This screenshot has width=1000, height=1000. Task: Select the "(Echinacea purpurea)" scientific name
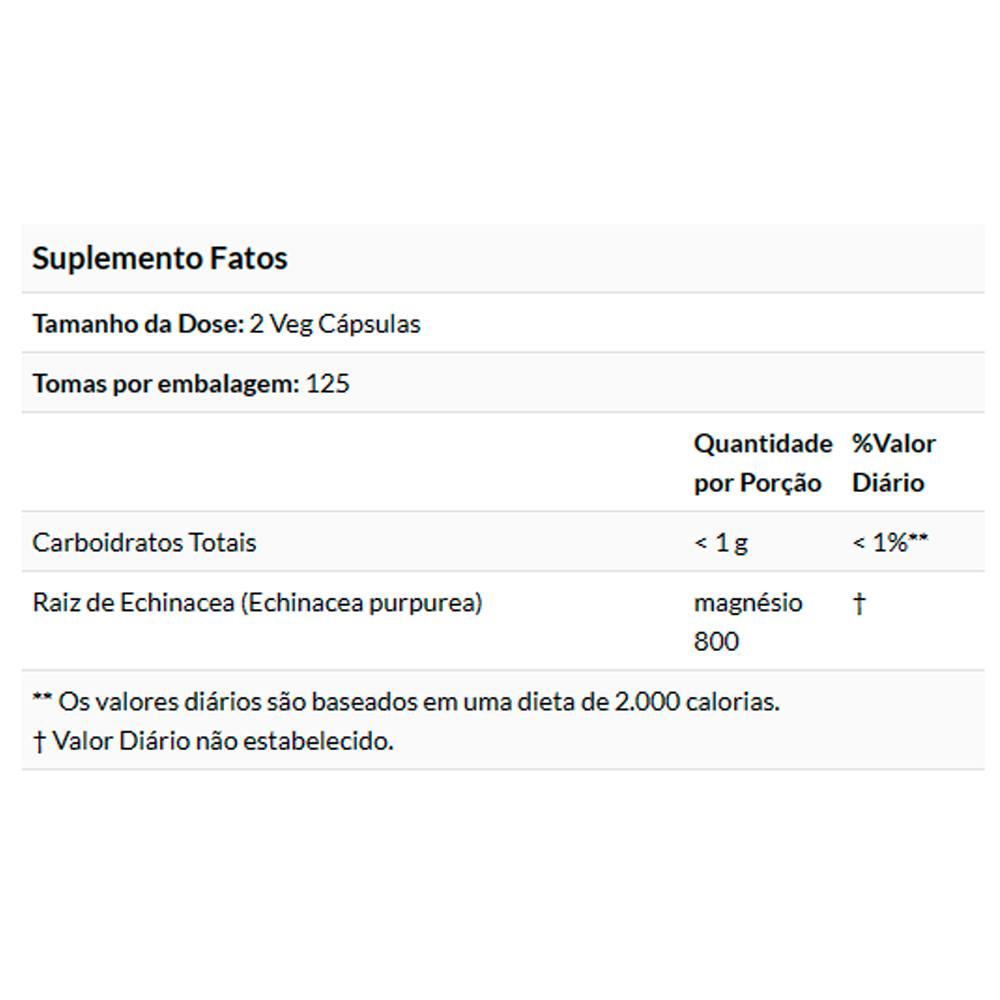pos(360,603)
